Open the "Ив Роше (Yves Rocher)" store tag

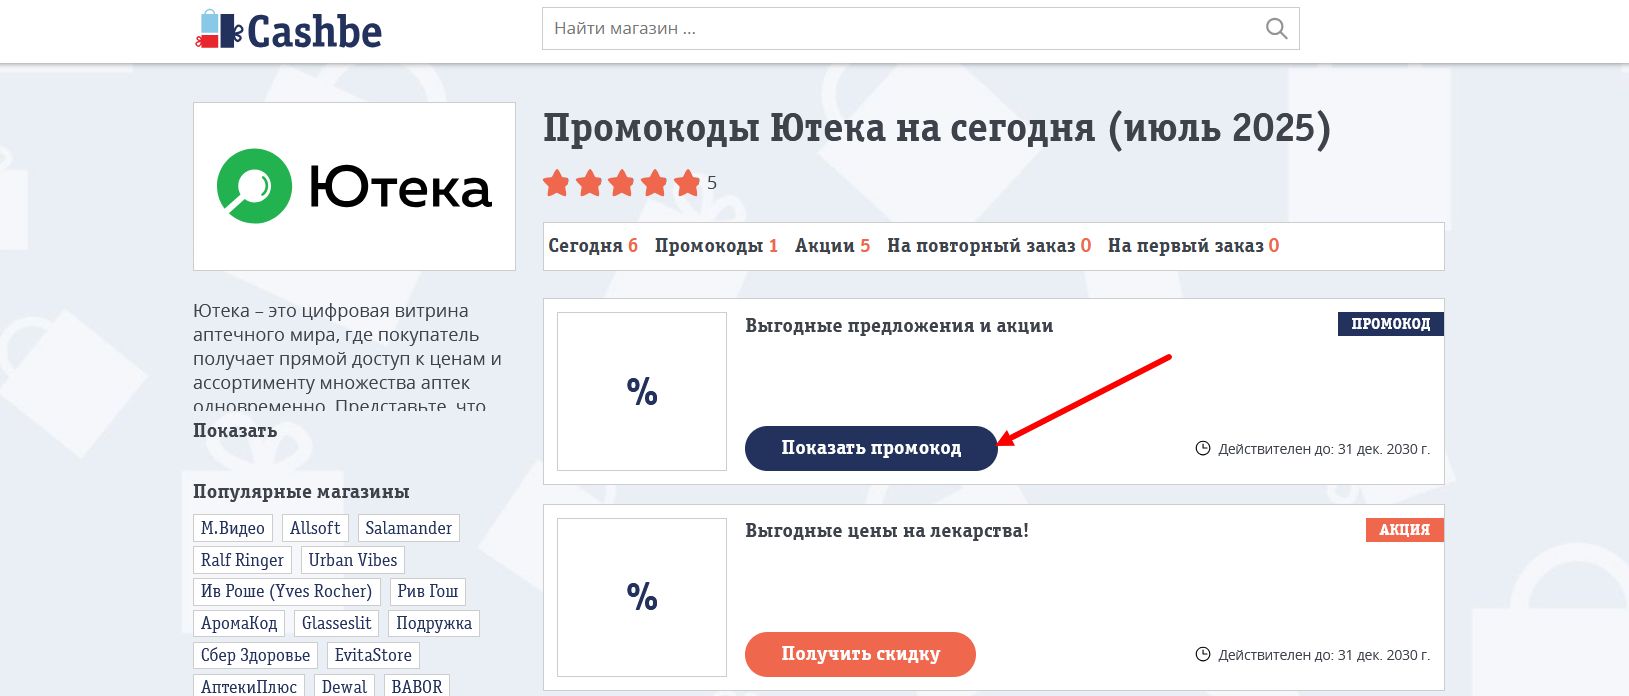tap(286, 591)
